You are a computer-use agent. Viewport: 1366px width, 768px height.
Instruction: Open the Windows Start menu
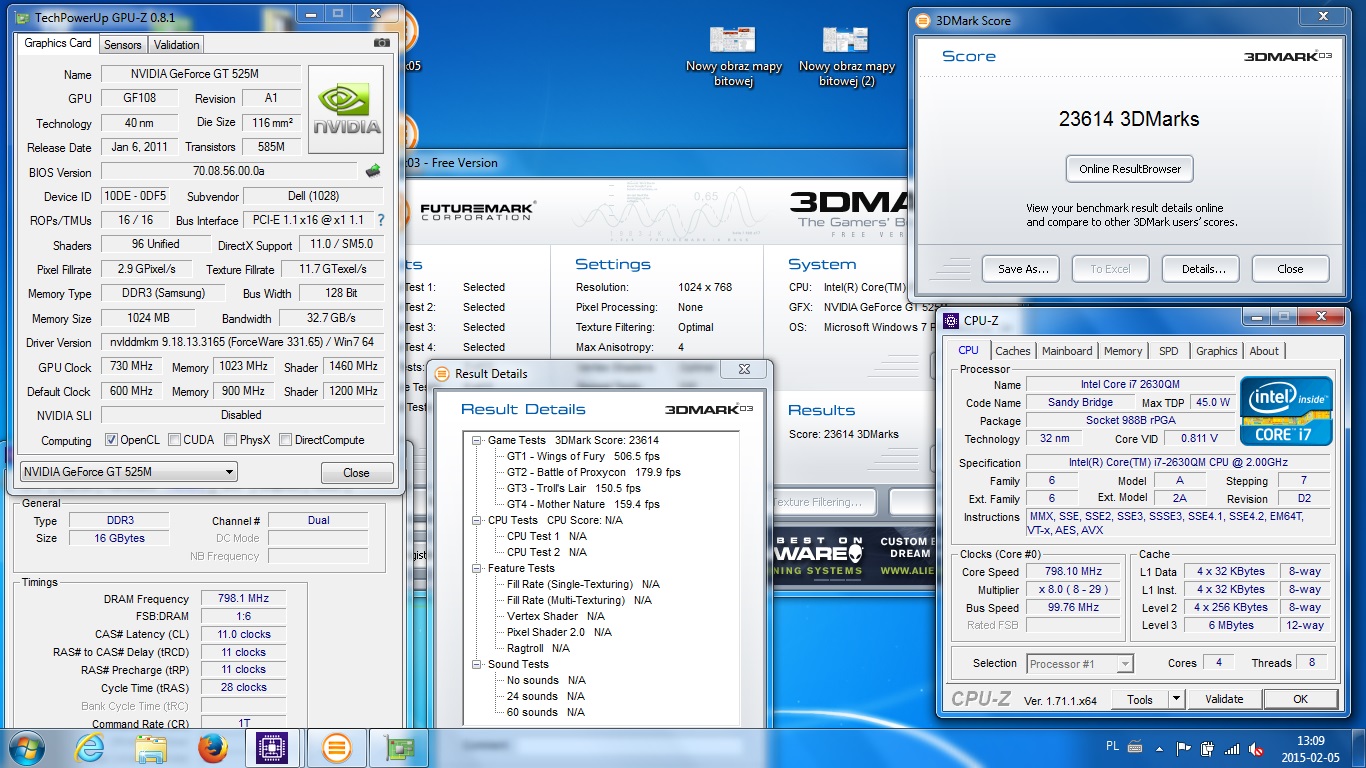coord(26,747)
